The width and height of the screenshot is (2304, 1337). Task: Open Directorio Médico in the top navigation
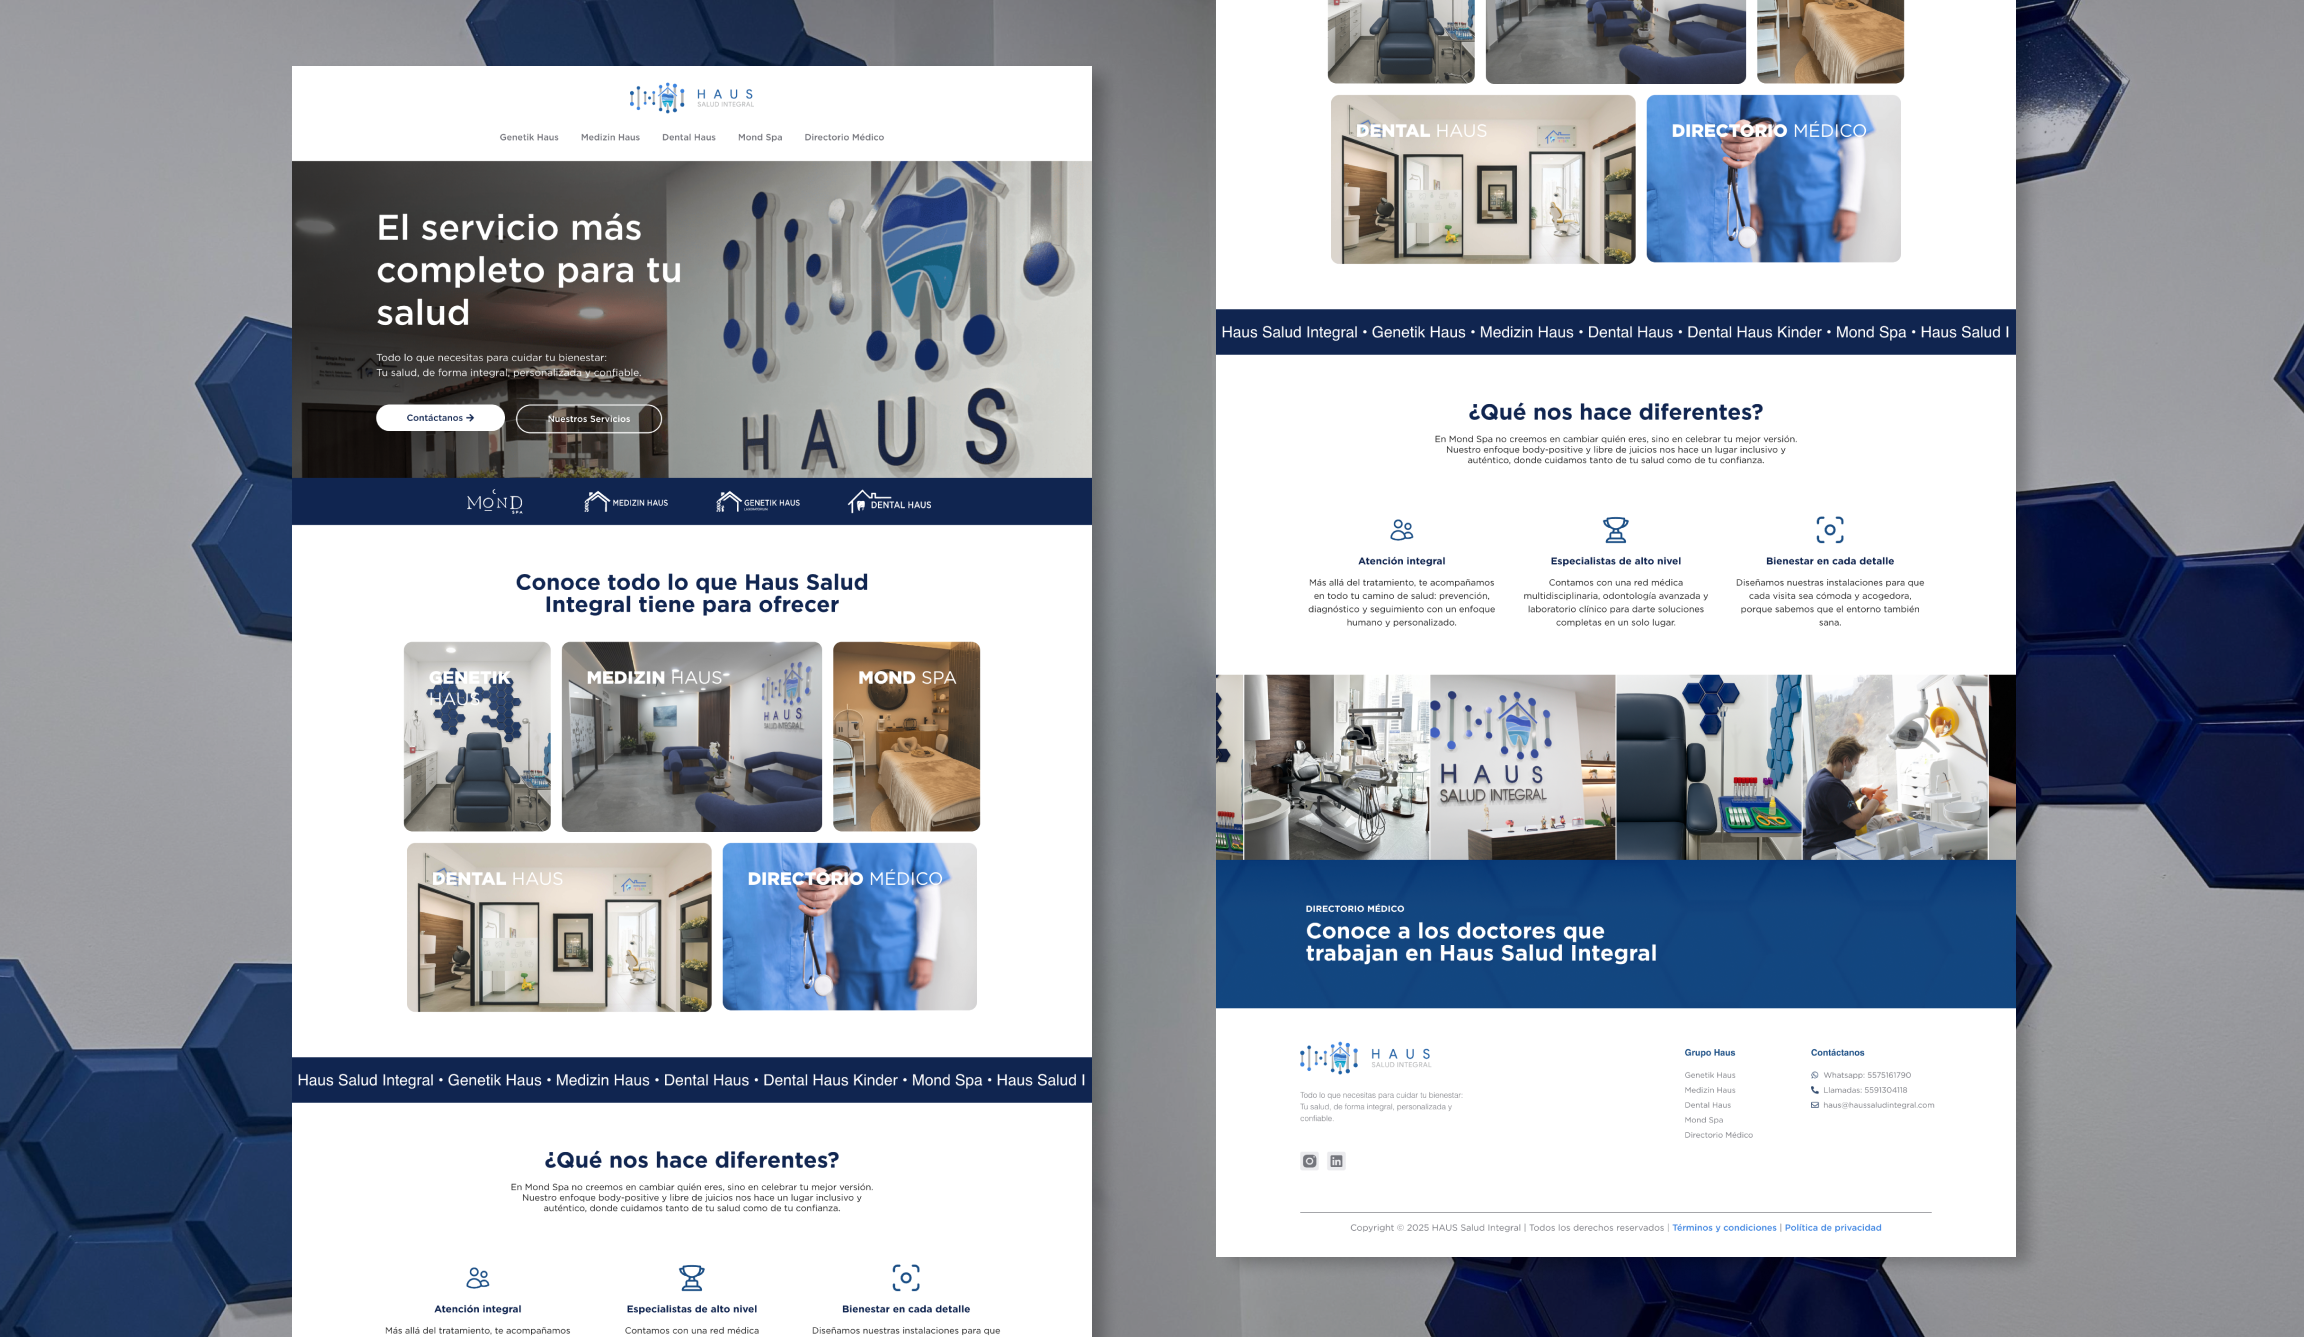844,137
